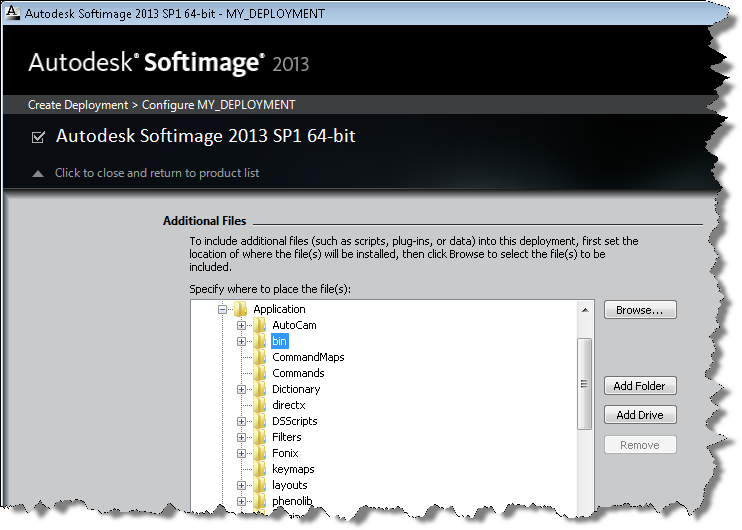Image resolution: width=742 pixels, height=530 pixels.
Task: Click the AutoCam folder icon
Action: click(x=260, y=326)
